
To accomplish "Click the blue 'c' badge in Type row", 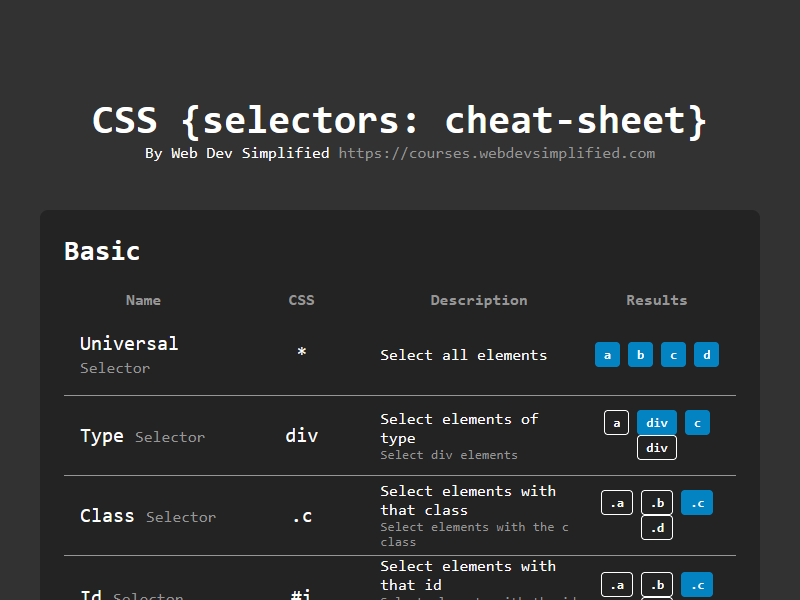I will click(x=697, y=423).
